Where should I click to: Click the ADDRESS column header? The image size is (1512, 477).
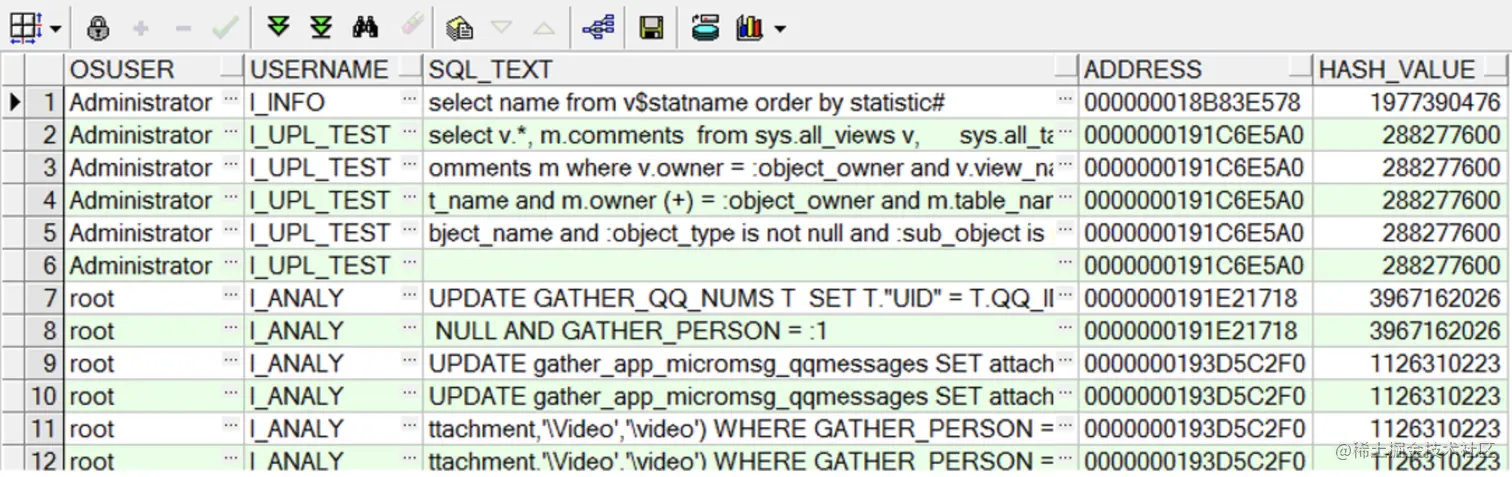point(1197,69)
